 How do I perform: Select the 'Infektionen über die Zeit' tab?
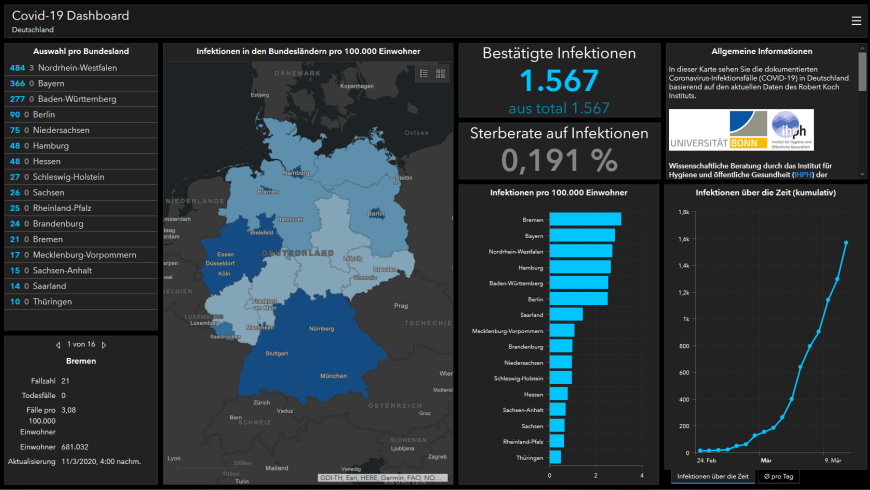712,477
